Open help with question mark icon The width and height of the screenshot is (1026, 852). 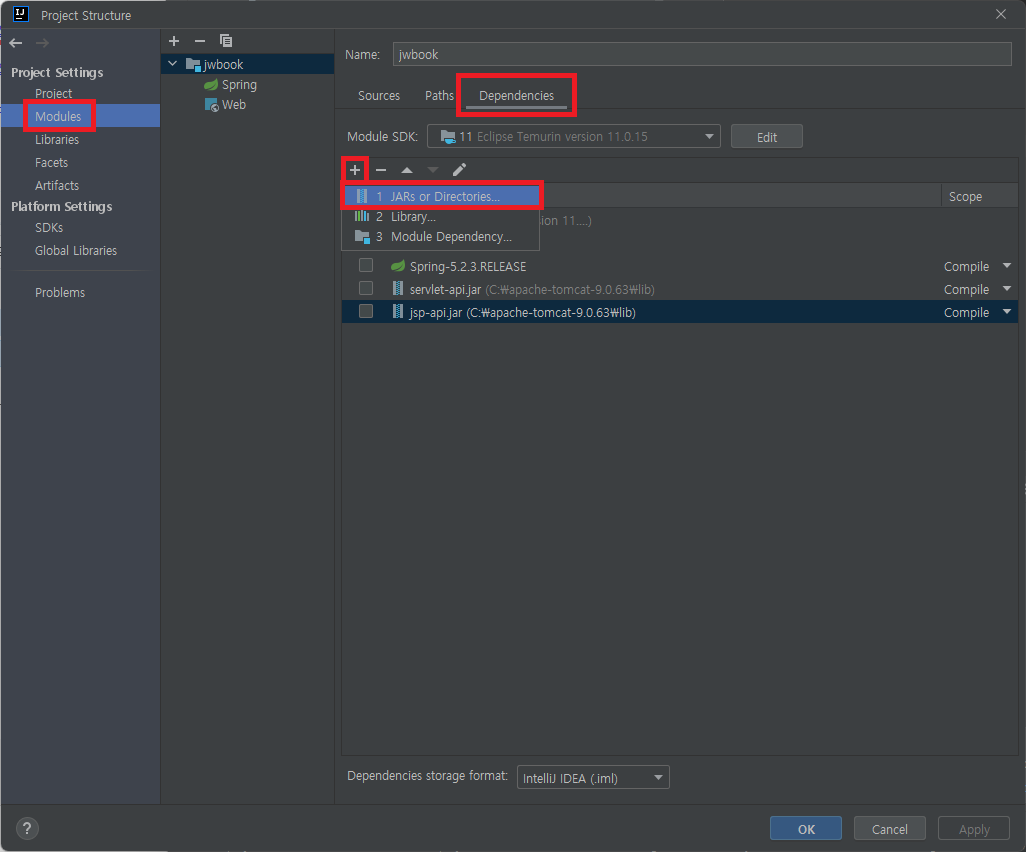27,828
